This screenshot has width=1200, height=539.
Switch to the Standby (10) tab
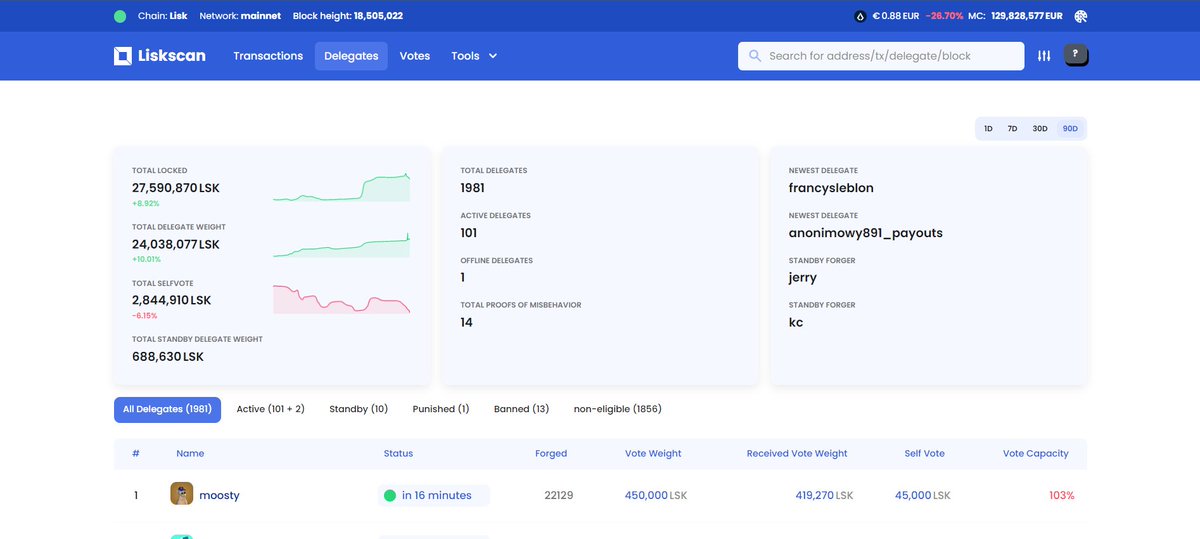click(x=358, y=409)
